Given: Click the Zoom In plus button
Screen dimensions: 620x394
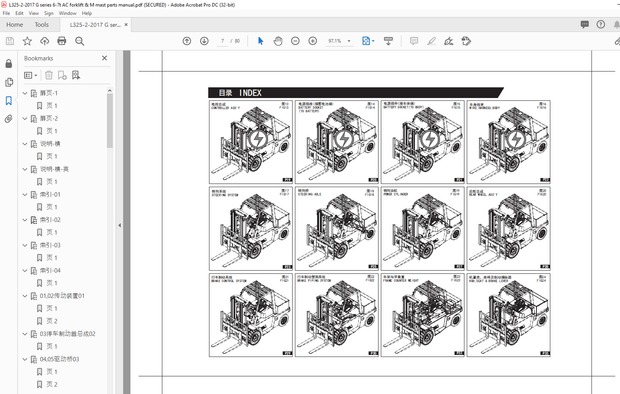Looking at the screenshot, I should [313, 41].
